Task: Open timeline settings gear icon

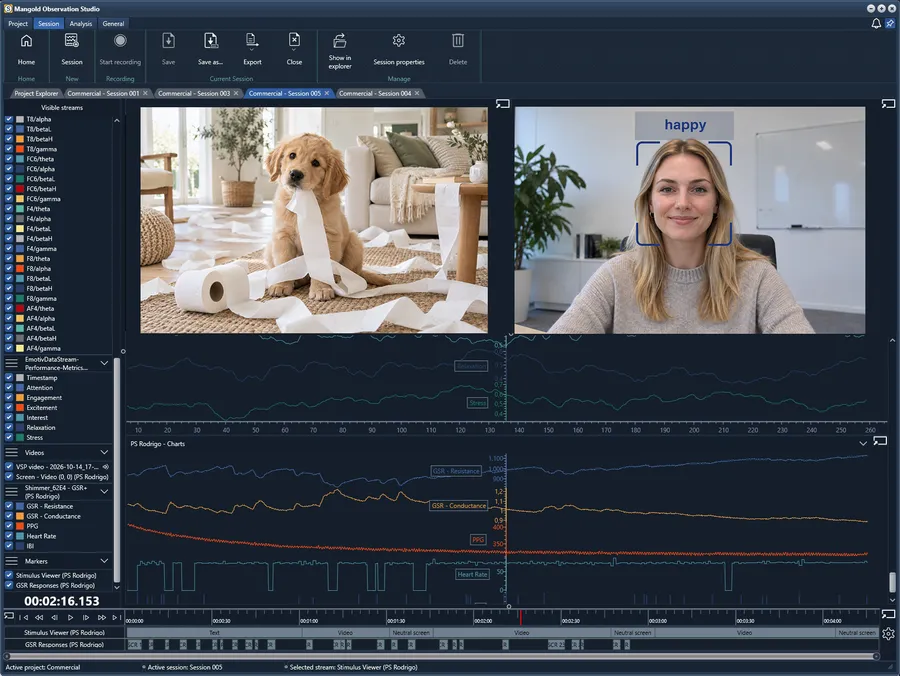Action: coord(889,634)
